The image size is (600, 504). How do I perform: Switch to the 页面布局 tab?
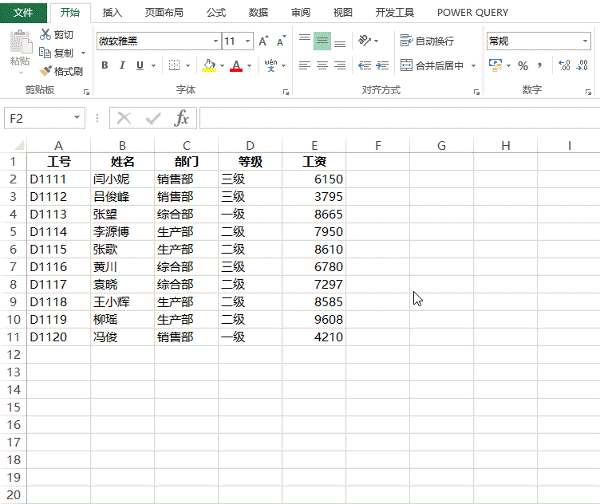point(164,13)
